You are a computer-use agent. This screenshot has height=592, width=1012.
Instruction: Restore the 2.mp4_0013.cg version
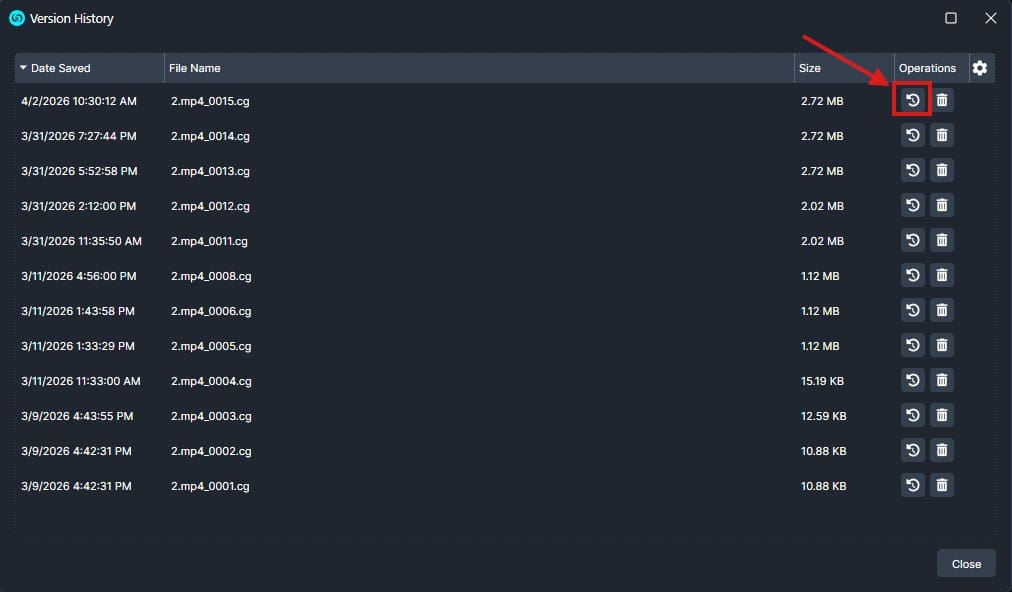[x=912, y=170]
